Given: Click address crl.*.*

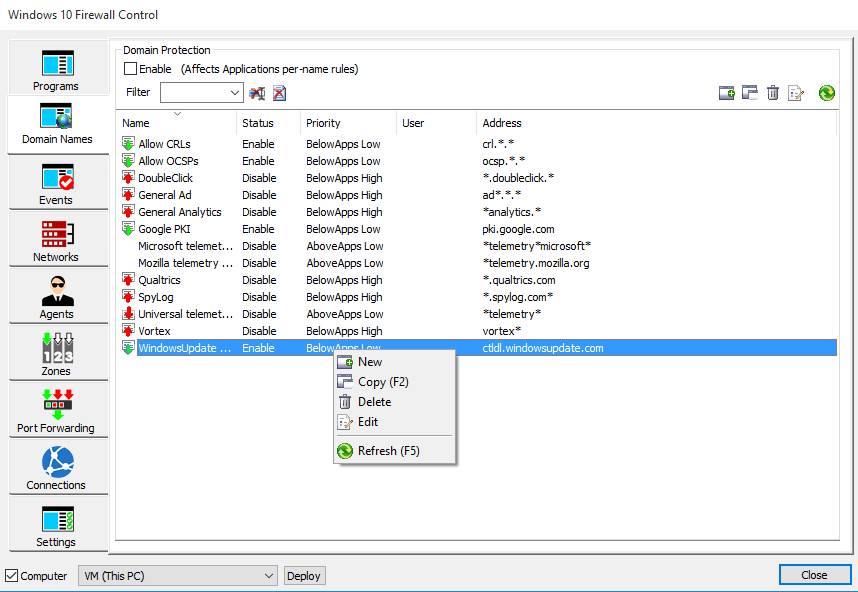Looking at the screenshot, I should coord(498,144).
